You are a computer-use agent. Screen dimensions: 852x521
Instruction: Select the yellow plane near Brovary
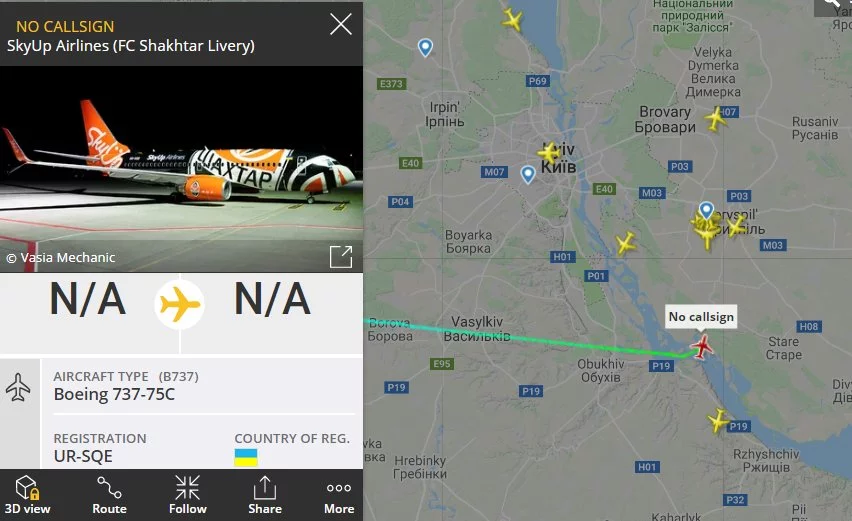pyautogui.click(x=716, y=118)
